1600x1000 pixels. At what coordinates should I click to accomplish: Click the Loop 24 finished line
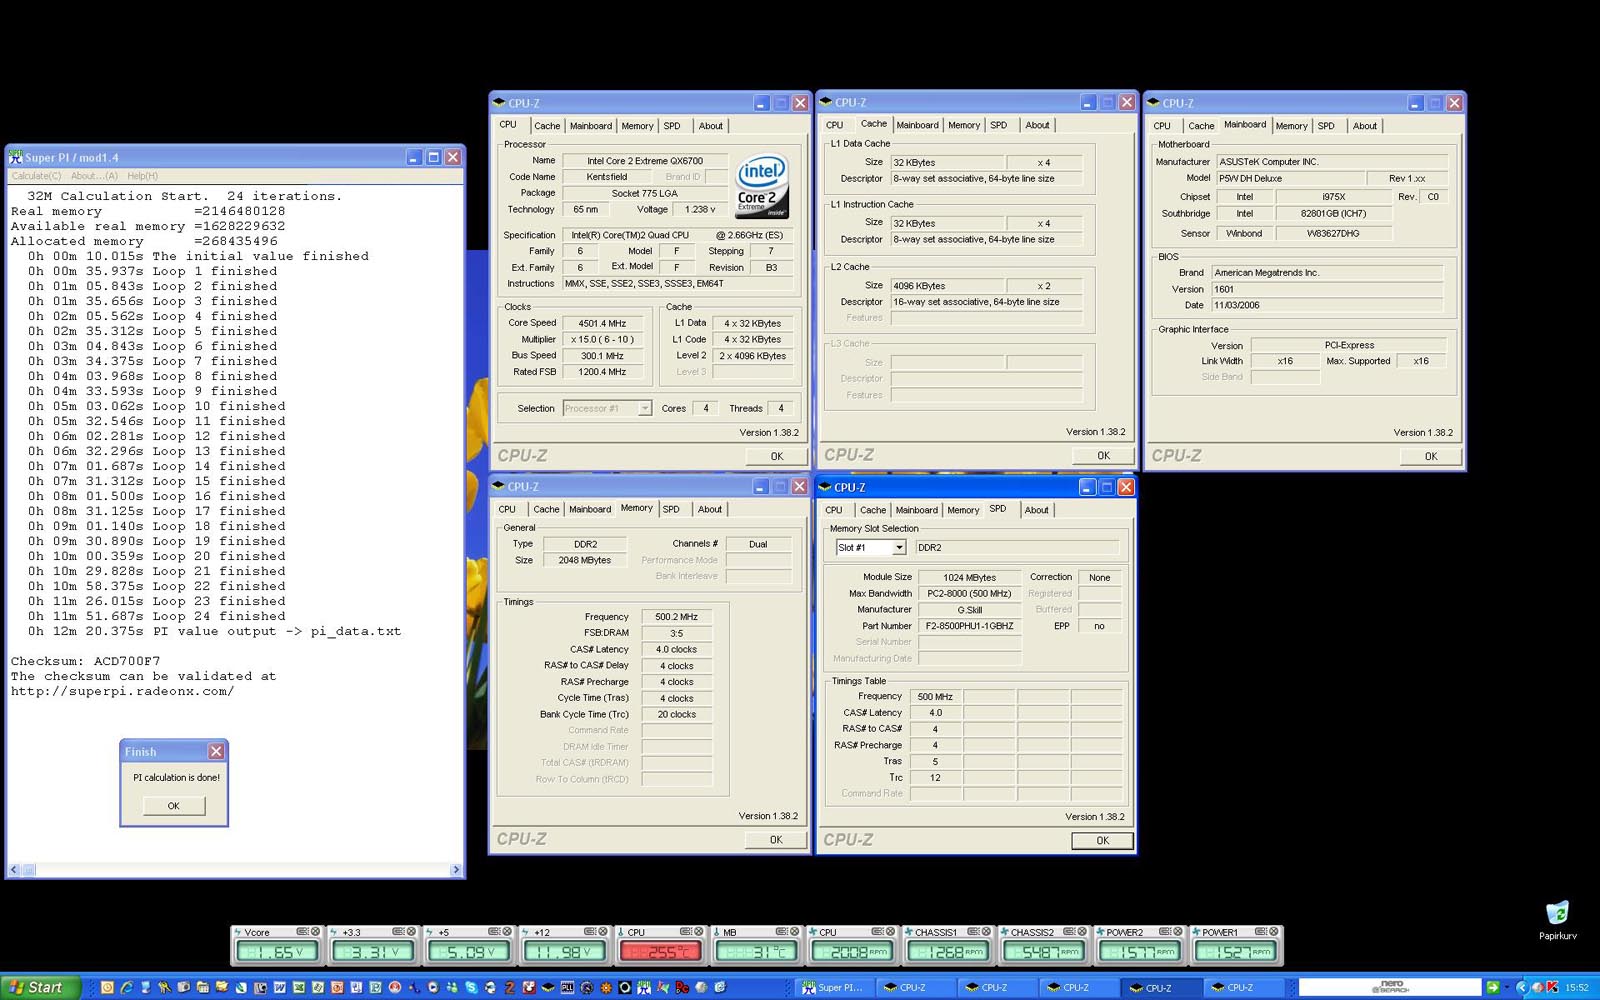point(156,616)
